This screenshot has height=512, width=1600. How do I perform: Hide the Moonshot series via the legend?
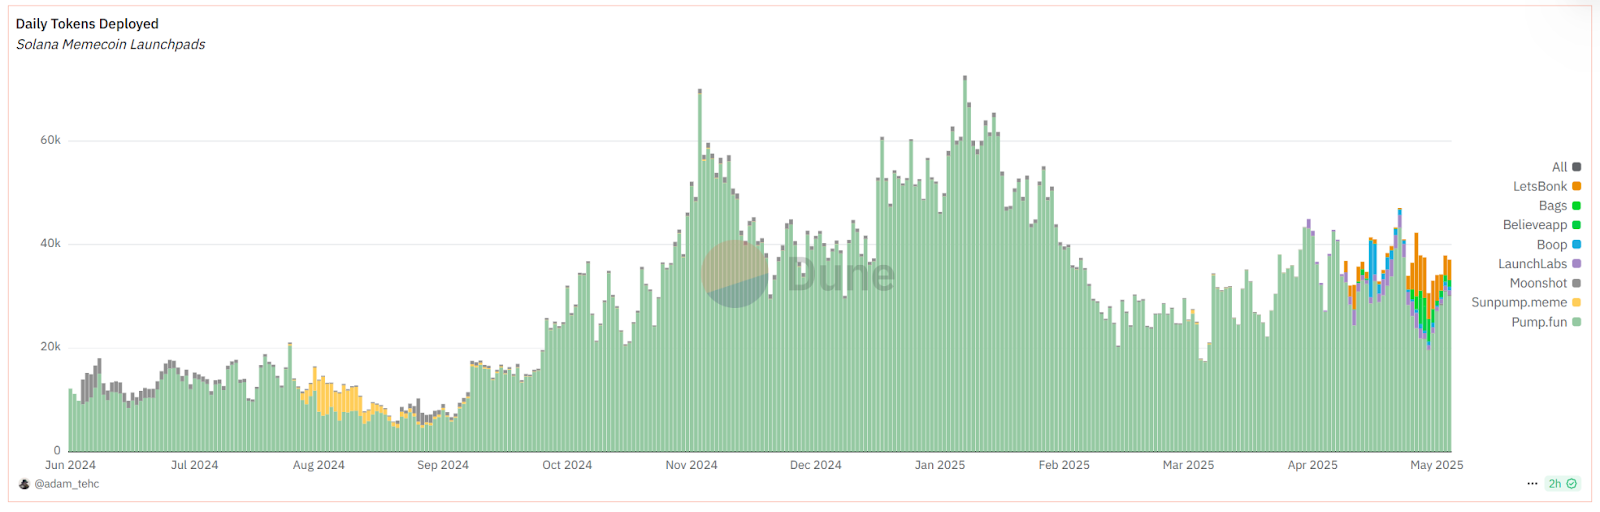1538,283
